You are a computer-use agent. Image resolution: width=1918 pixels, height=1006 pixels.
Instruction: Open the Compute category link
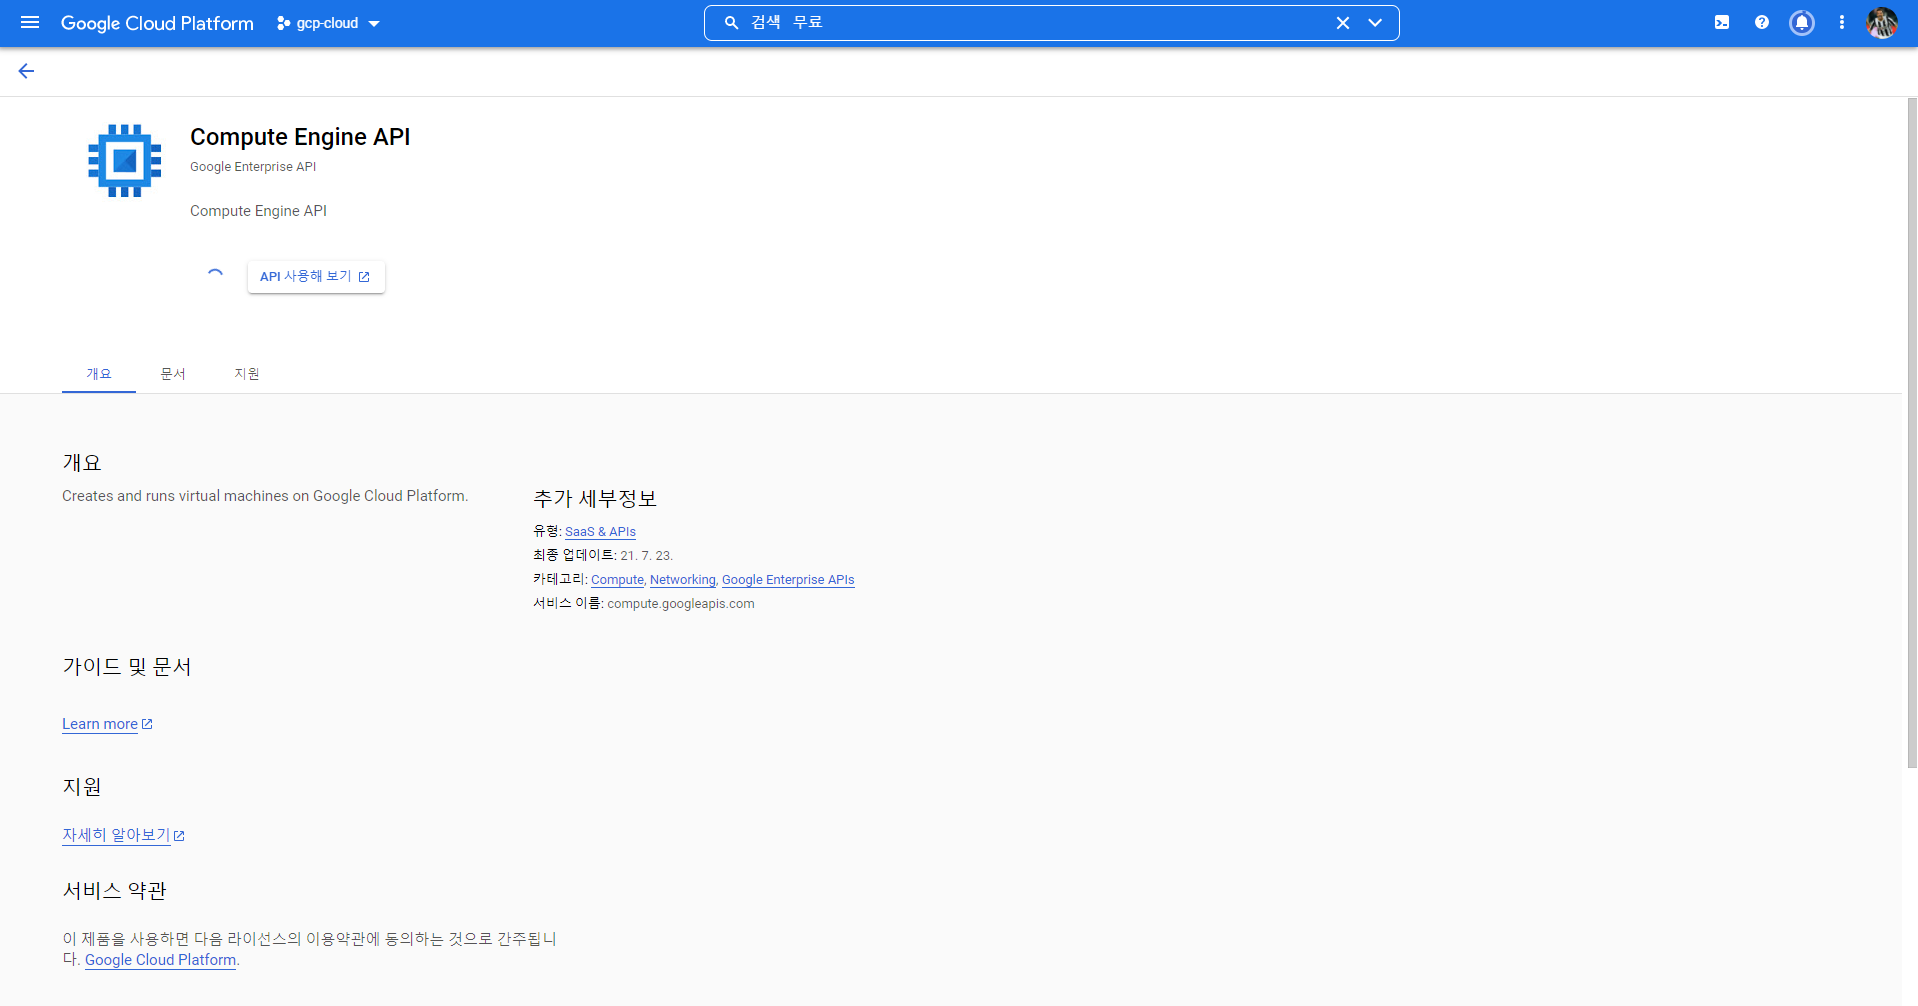[x=617, y=580]
